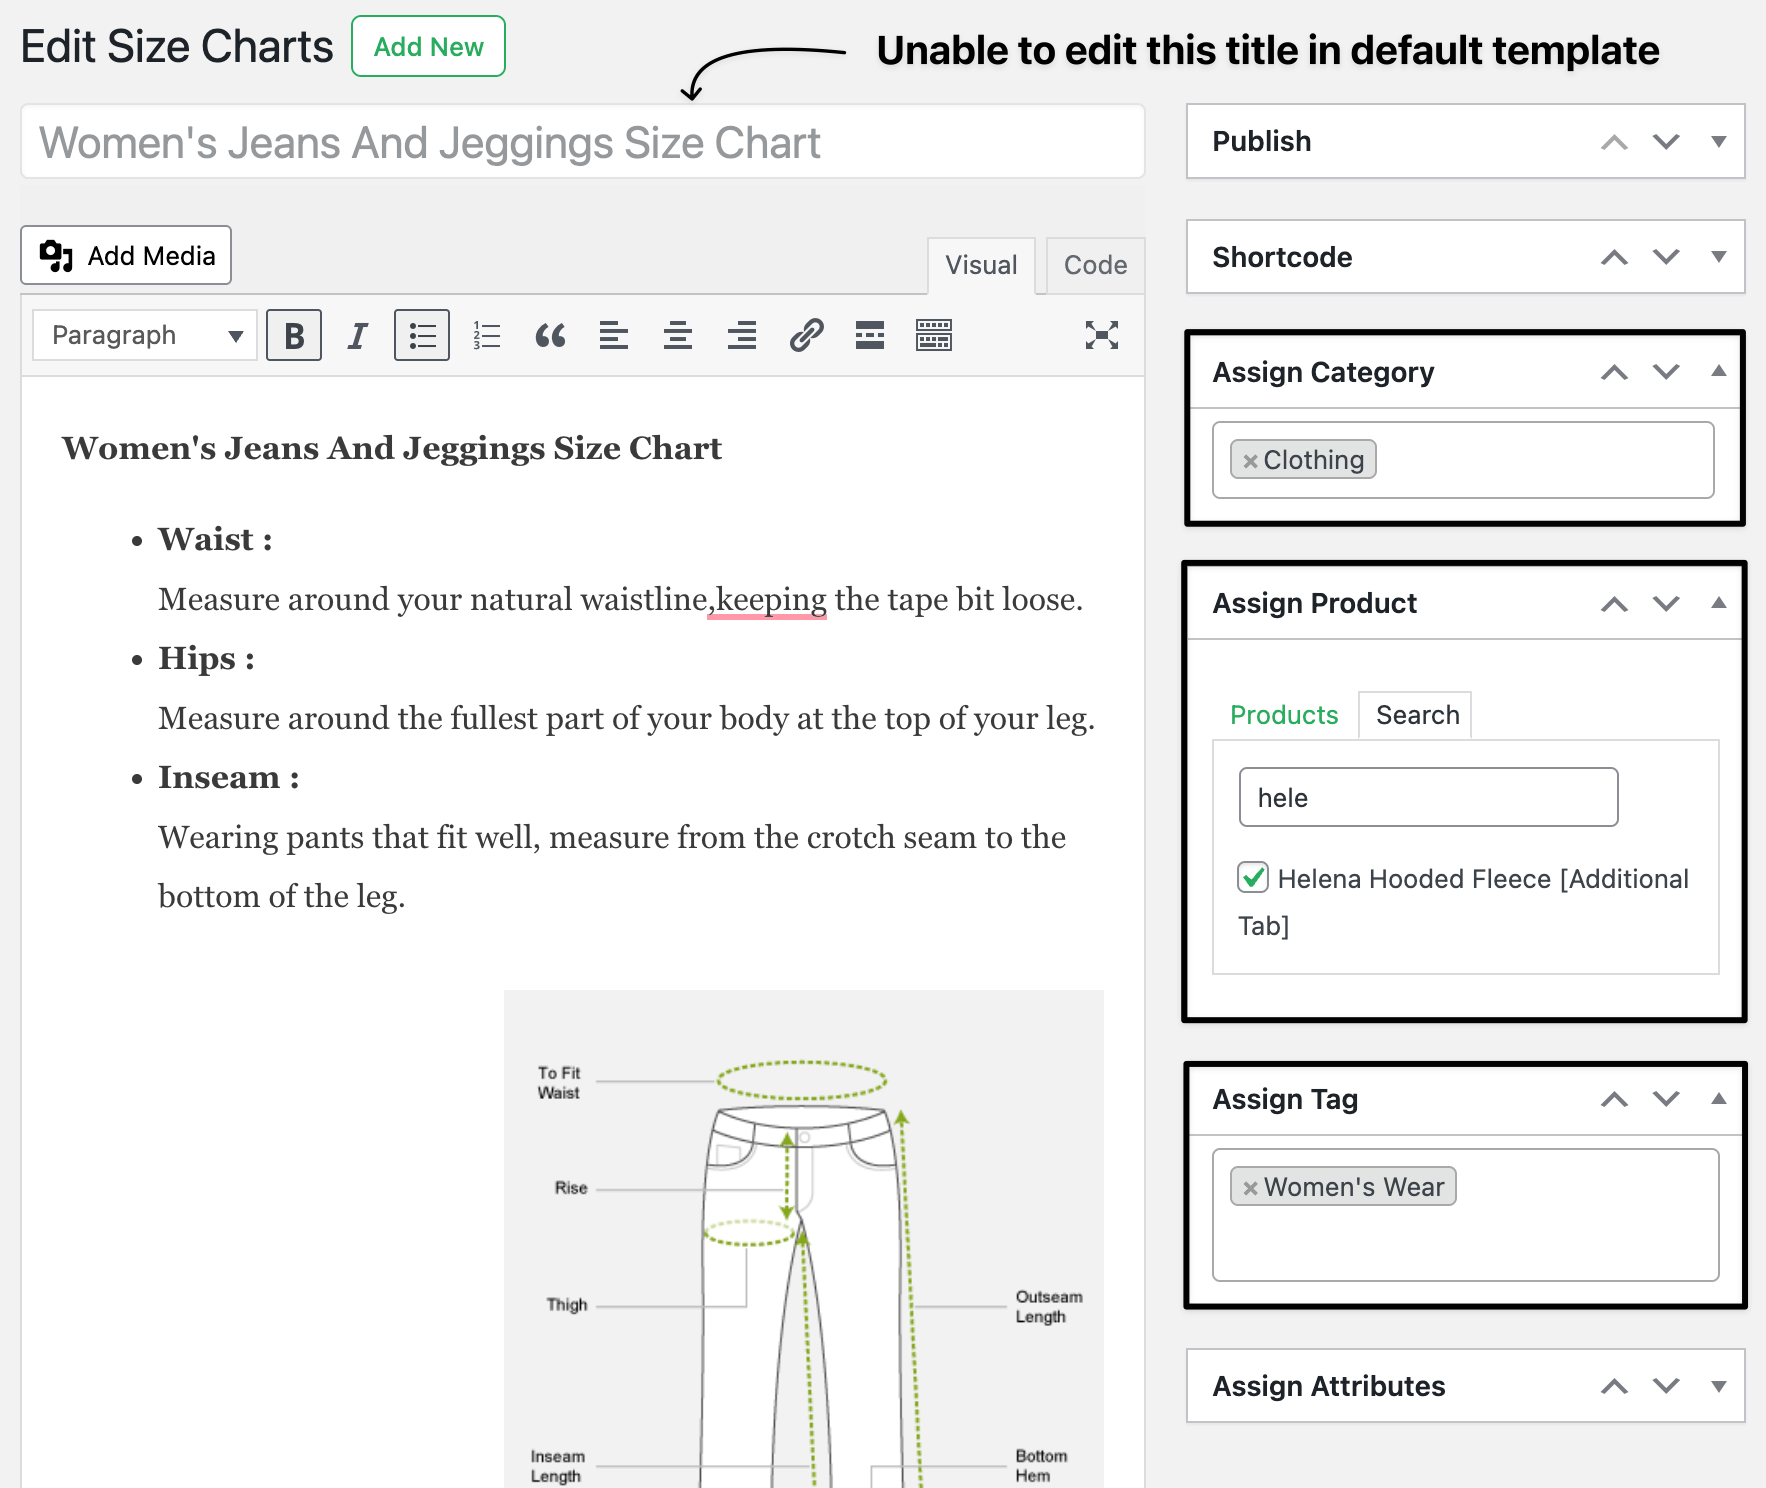Insert an ordered list
The image size is (1766, 1488).
click(485, 335)
